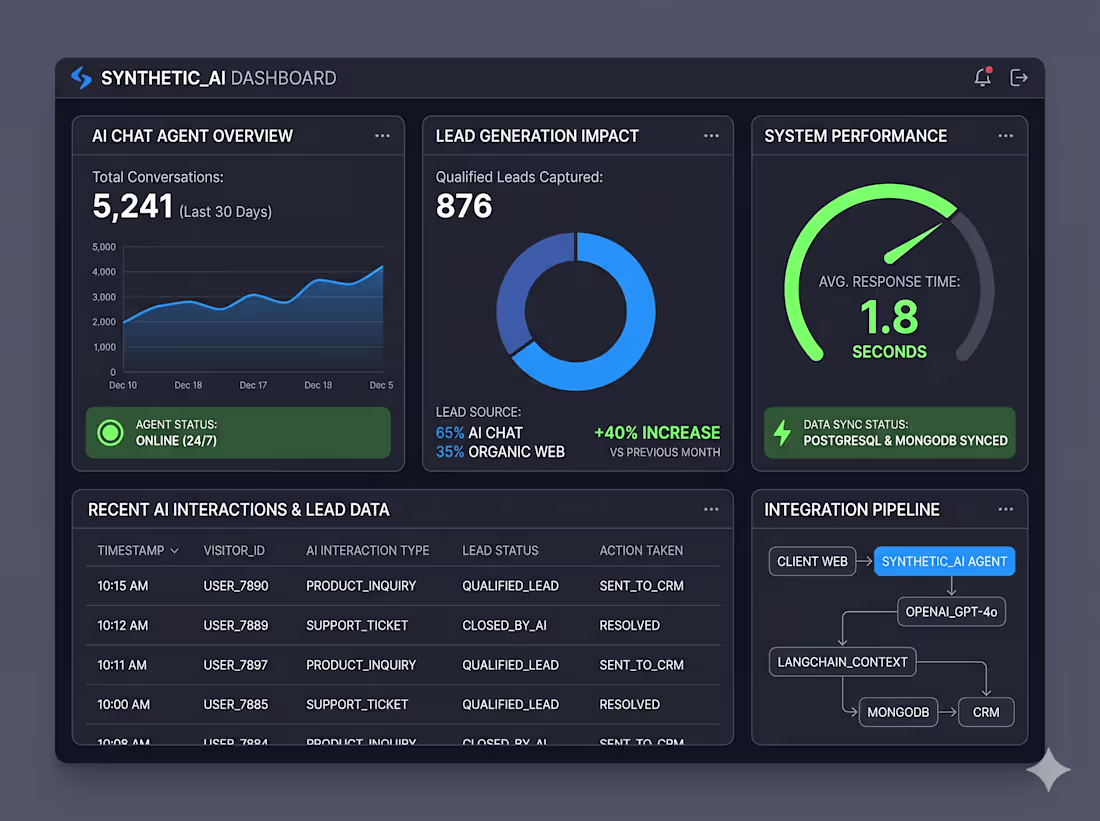Sort by the TIMESTAMP column chevron
The image size is (1100, 821).
[175, 551]
